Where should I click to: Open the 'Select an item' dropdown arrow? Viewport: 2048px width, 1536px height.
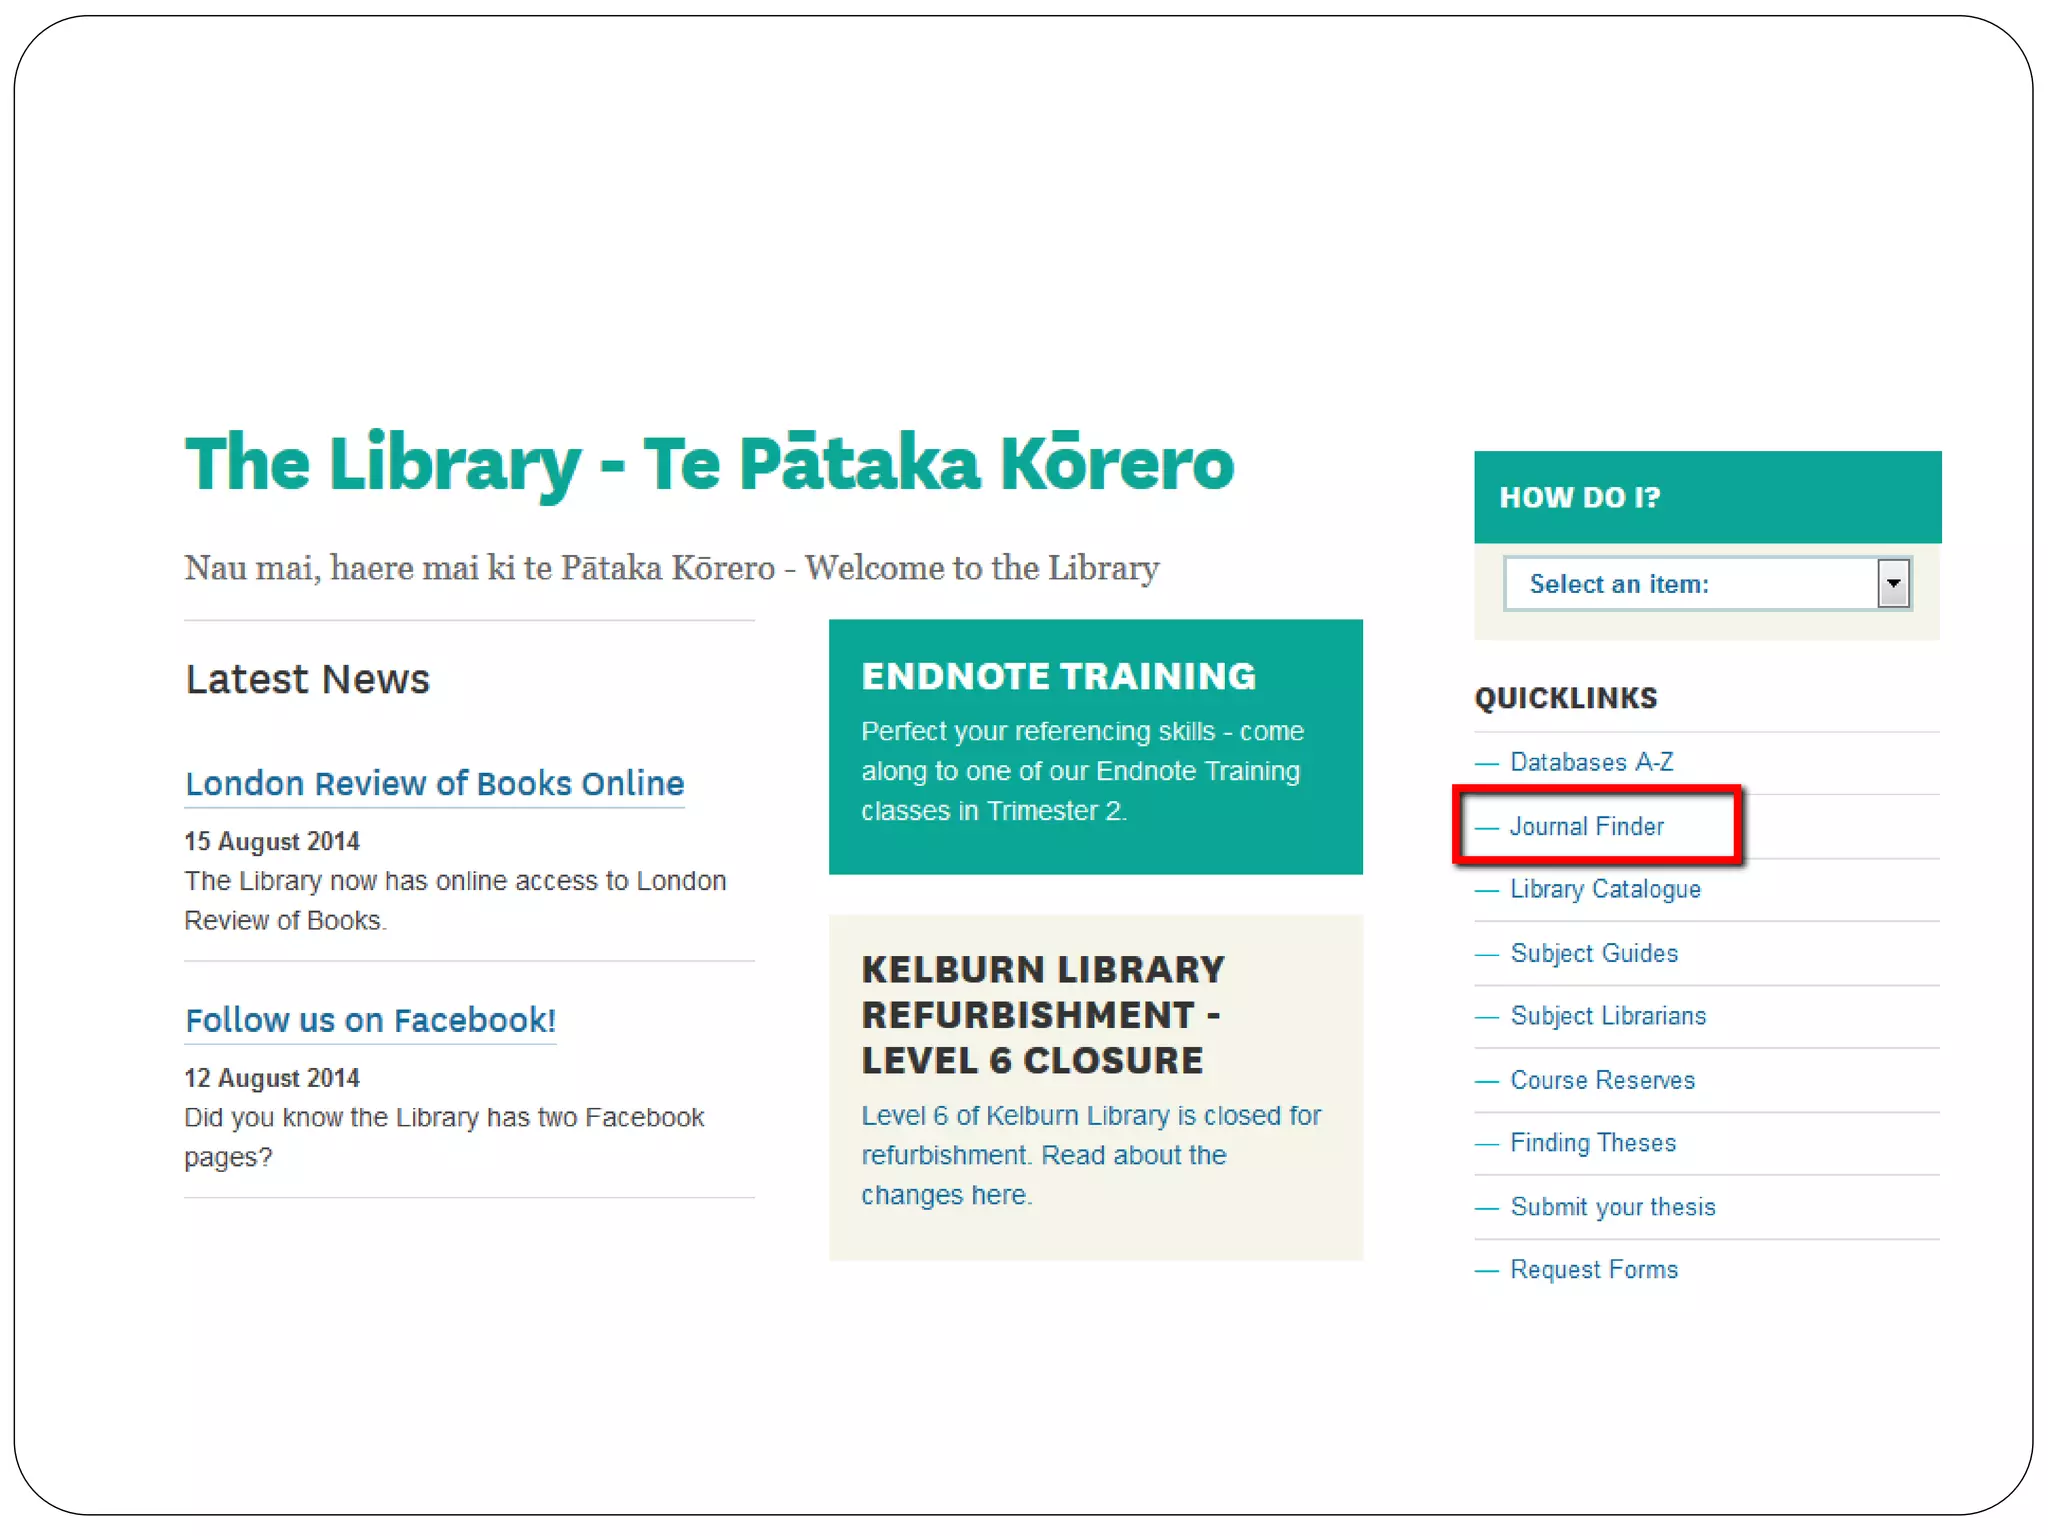(1893, 583)
